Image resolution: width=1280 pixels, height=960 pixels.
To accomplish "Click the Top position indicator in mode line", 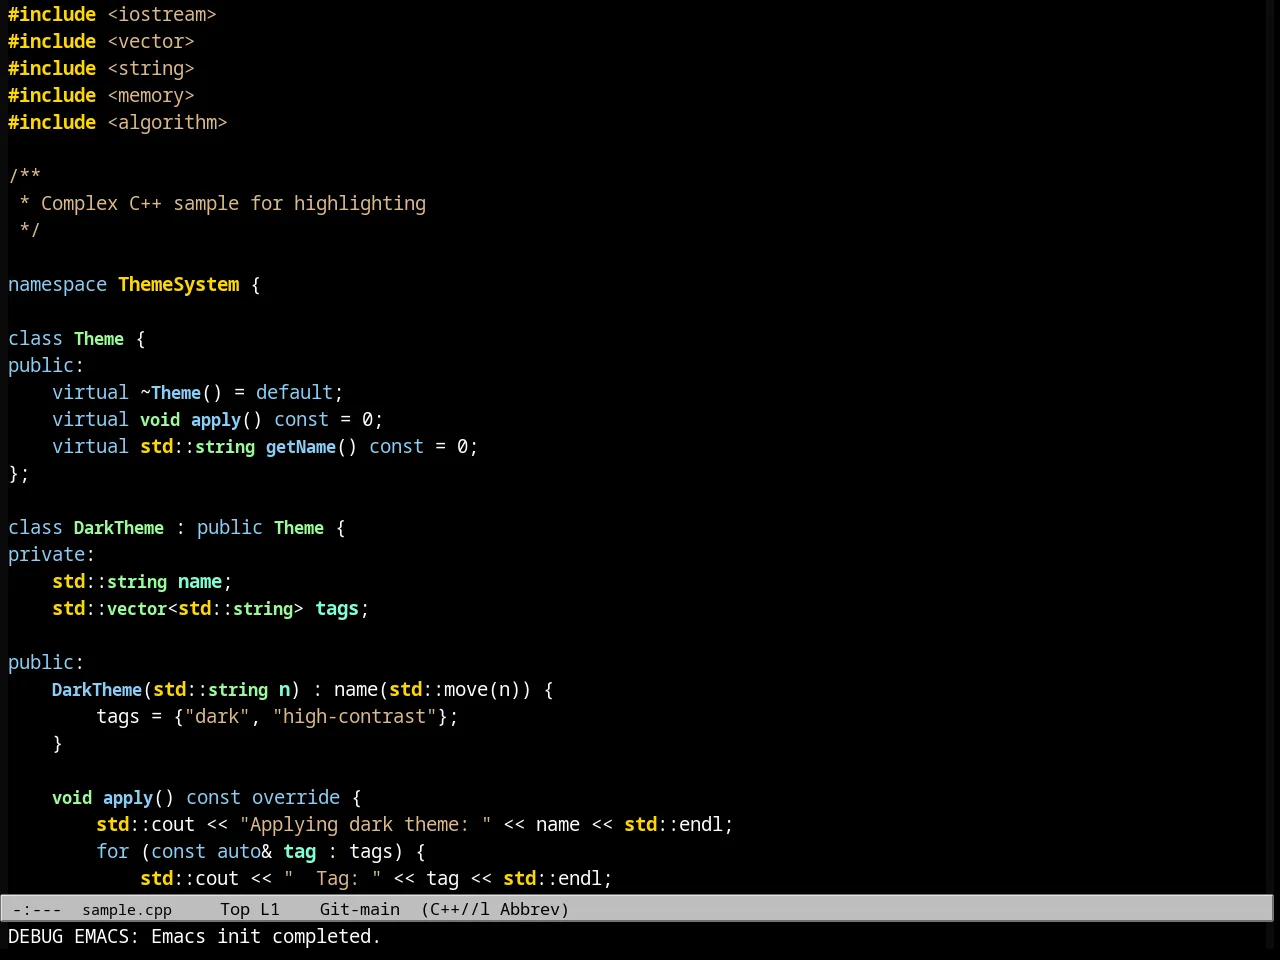I will 235,909.
